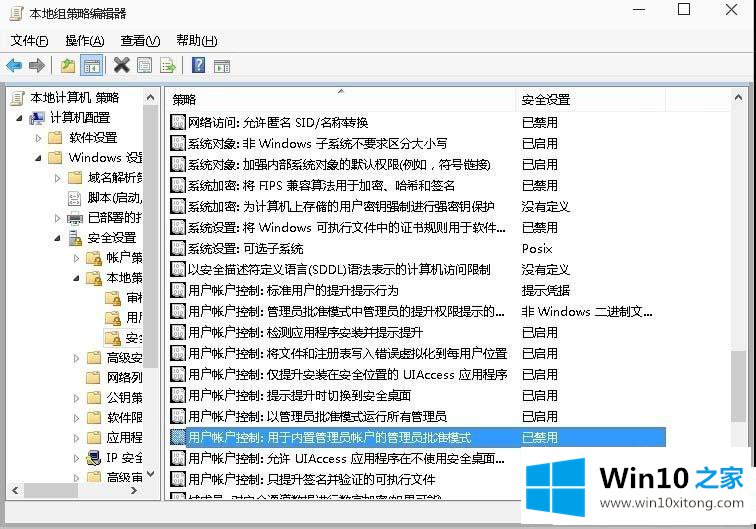
Task: Click policy icon for 以安全描述符定义语言(SDDL)
Action: pyautogui.click(x=178, y=270)
